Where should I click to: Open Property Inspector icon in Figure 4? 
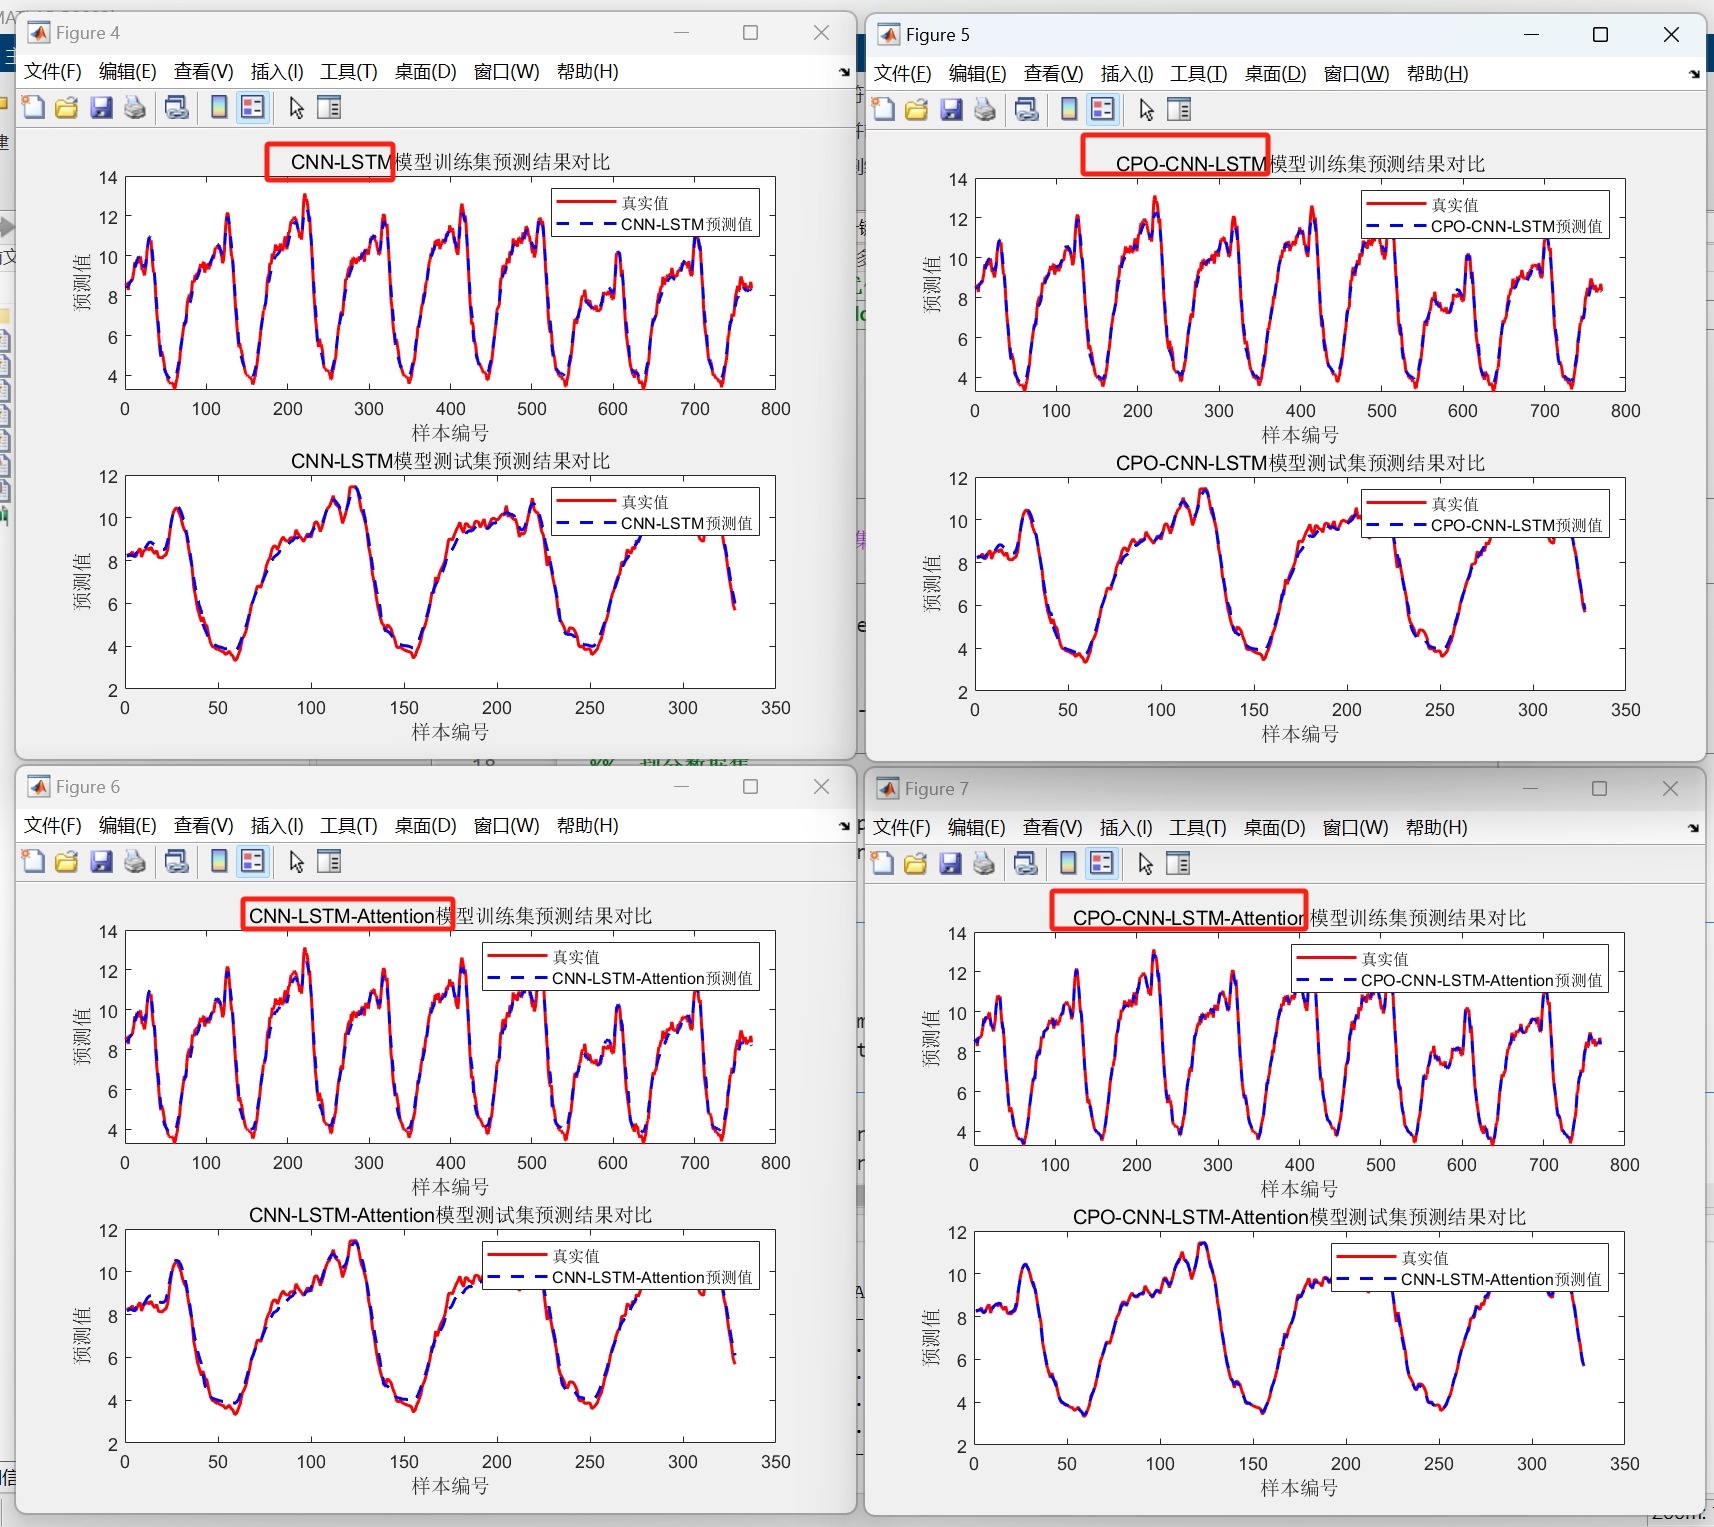coord(329,107)
